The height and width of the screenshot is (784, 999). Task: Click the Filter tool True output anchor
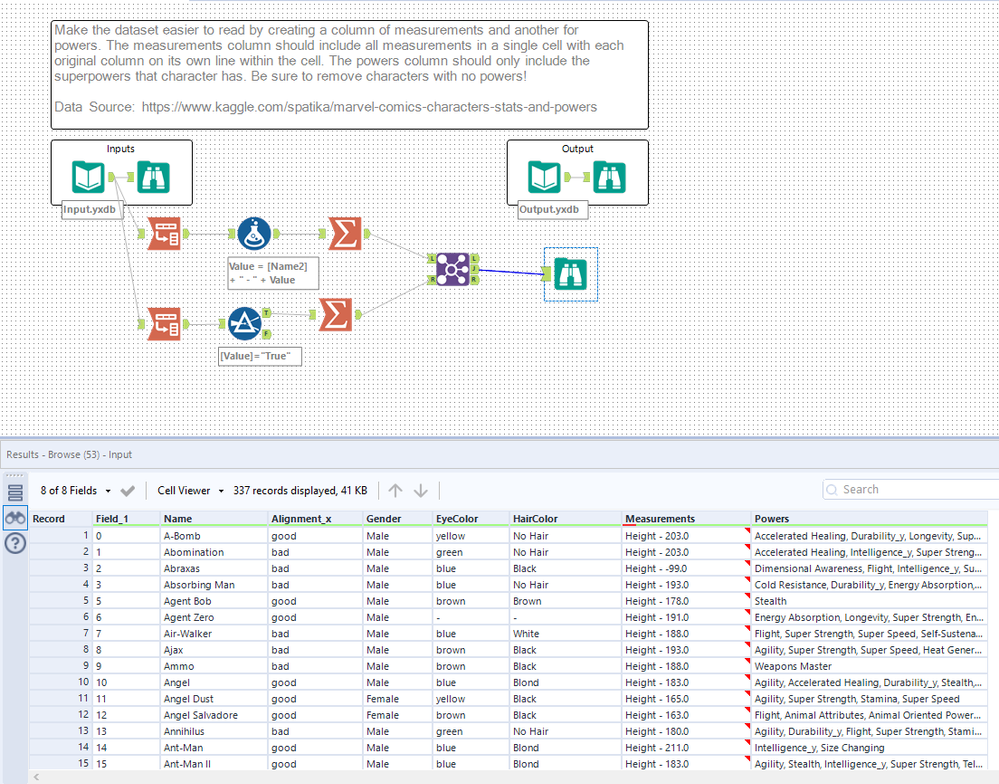click(266, 313)
